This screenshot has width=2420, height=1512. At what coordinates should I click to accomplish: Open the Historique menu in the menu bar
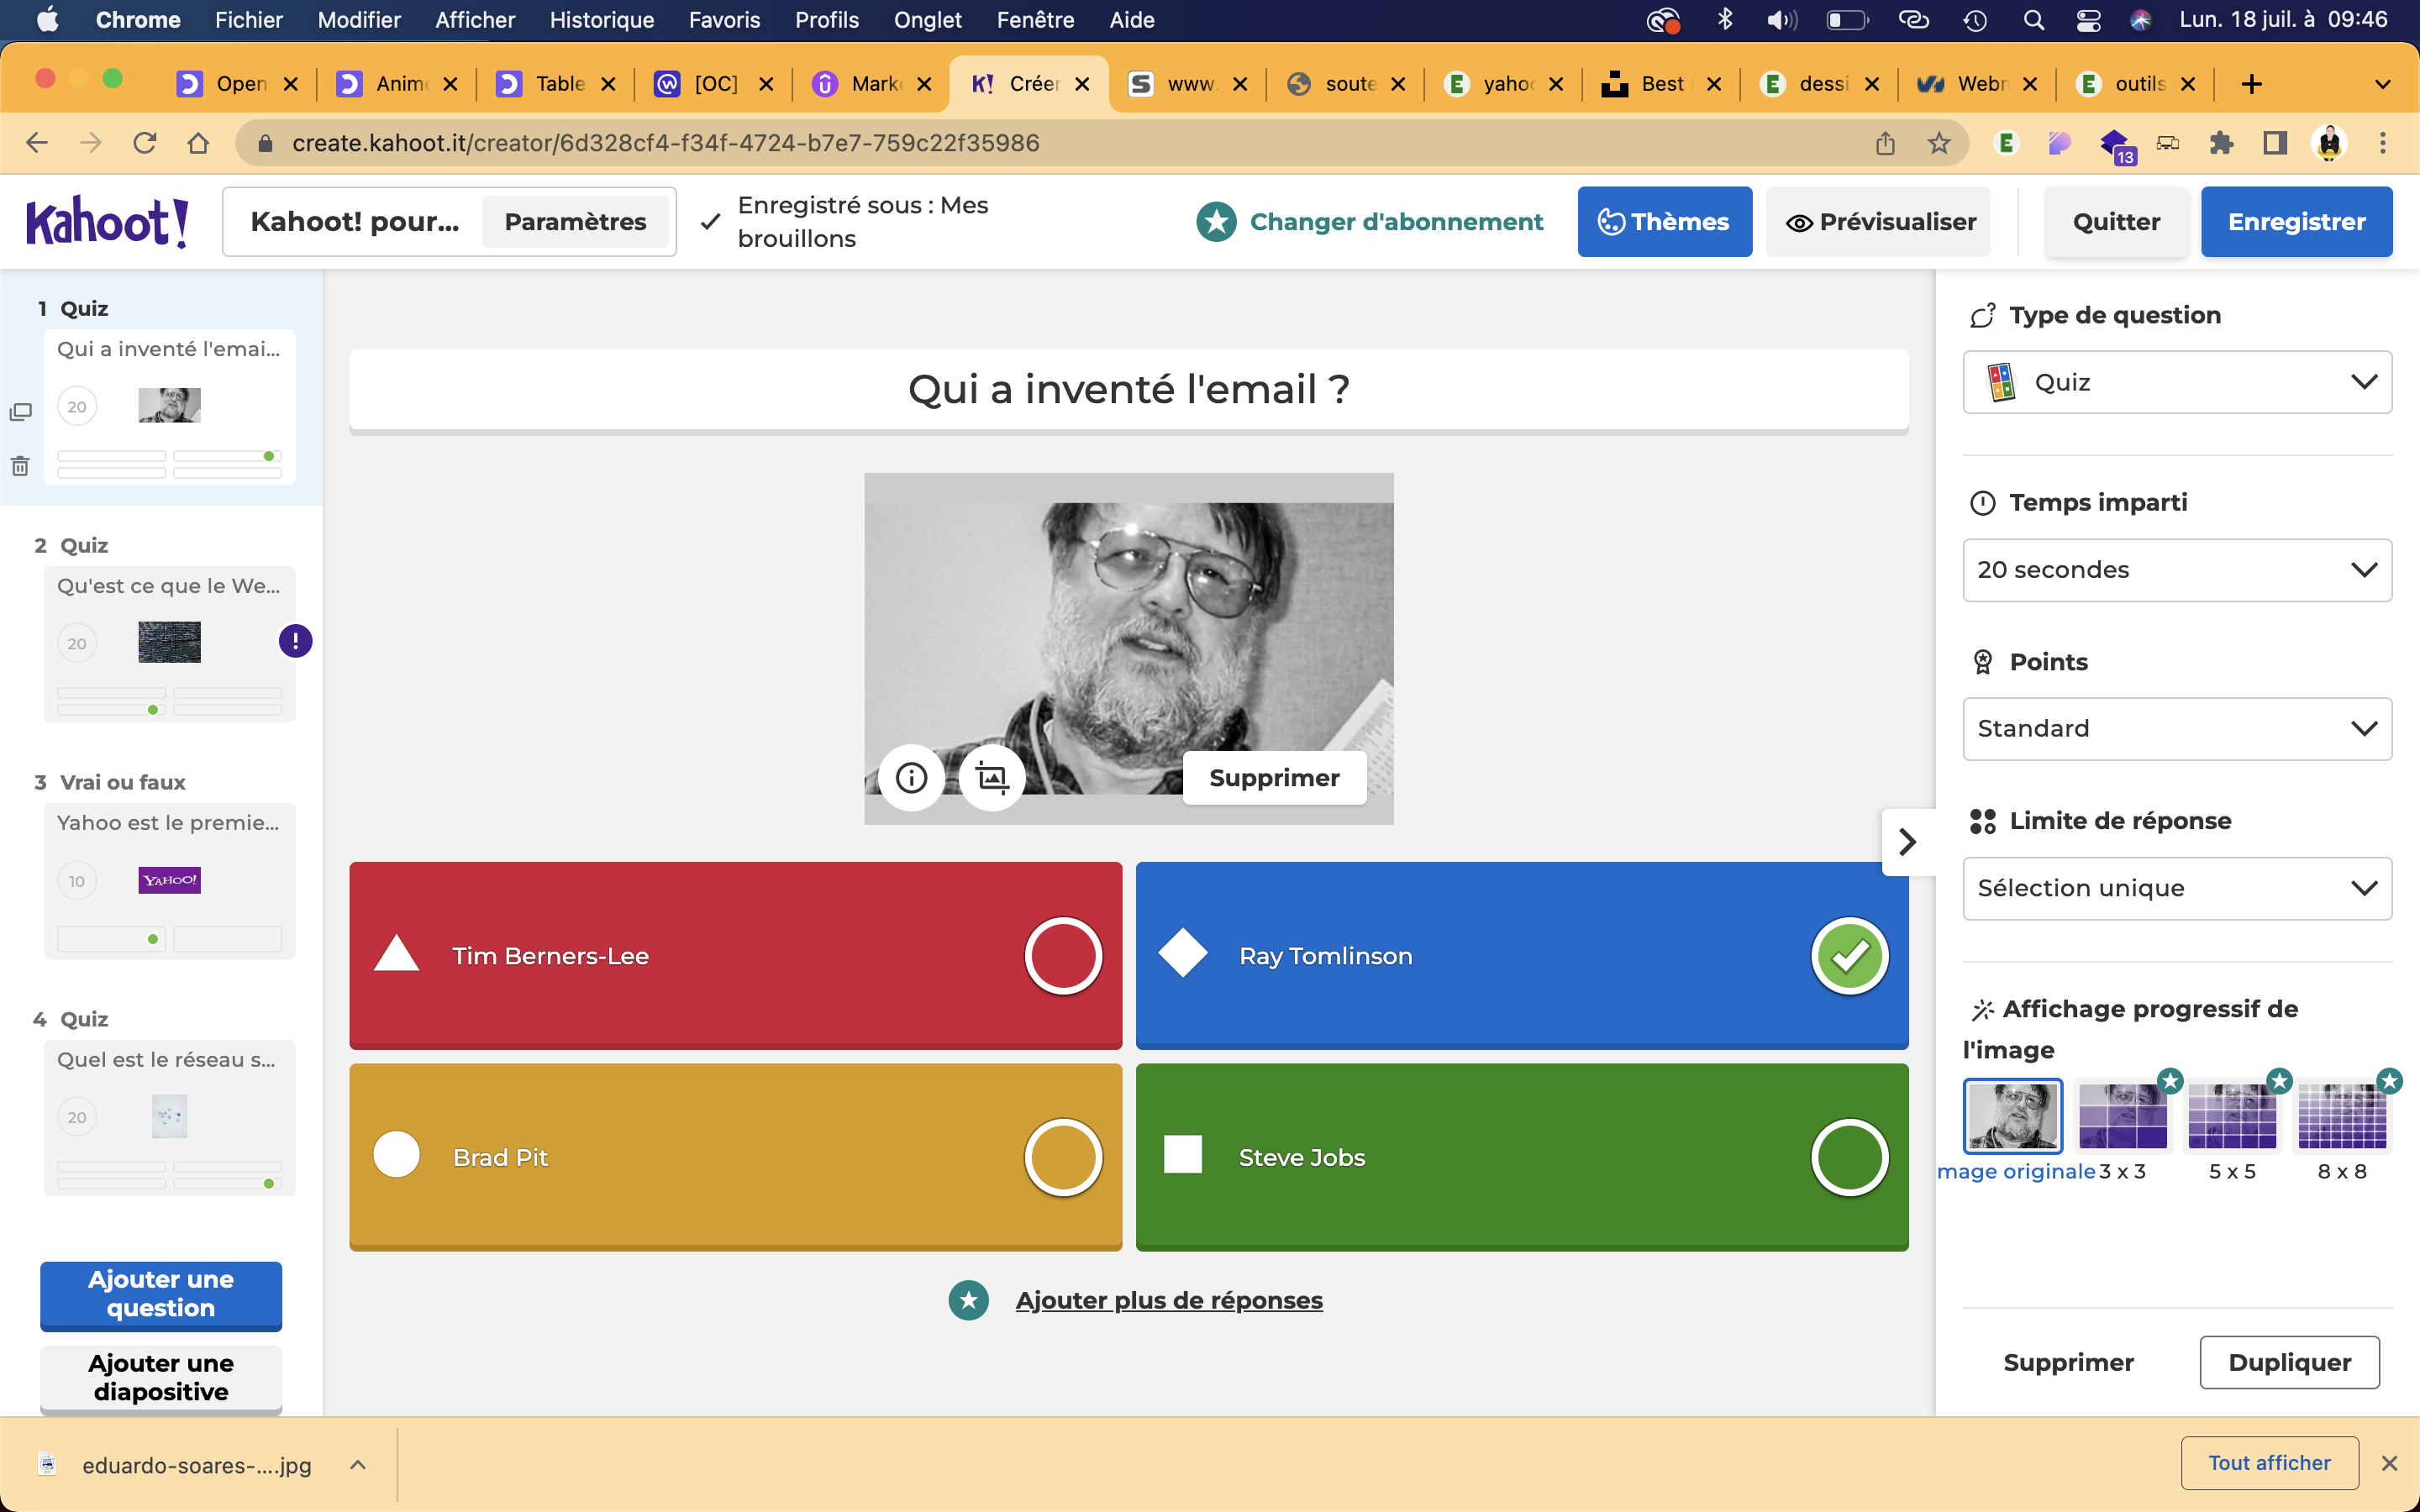[x=601, y=20]
